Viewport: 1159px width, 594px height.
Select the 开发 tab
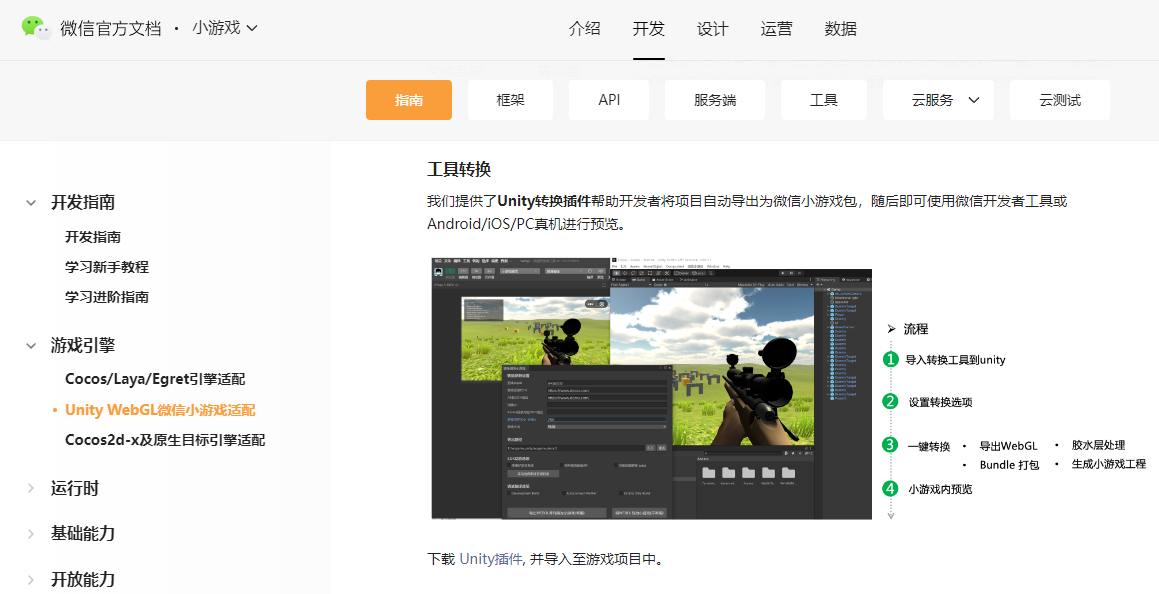(x=648, y=29)
